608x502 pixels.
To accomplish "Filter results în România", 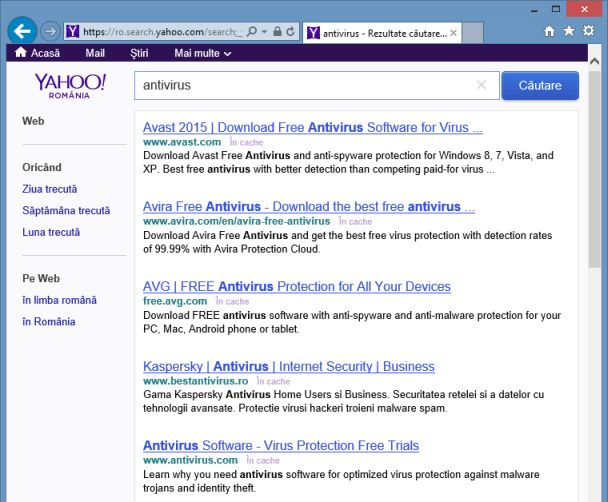I will pos(49,321).
